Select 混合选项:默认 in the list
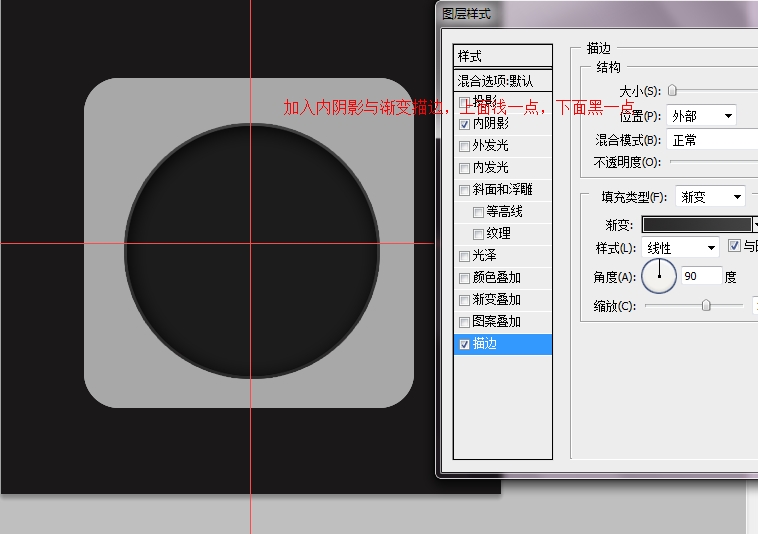The height and width of the screenshot is (534, 758). pyautogui.click(x=503, y=81)
